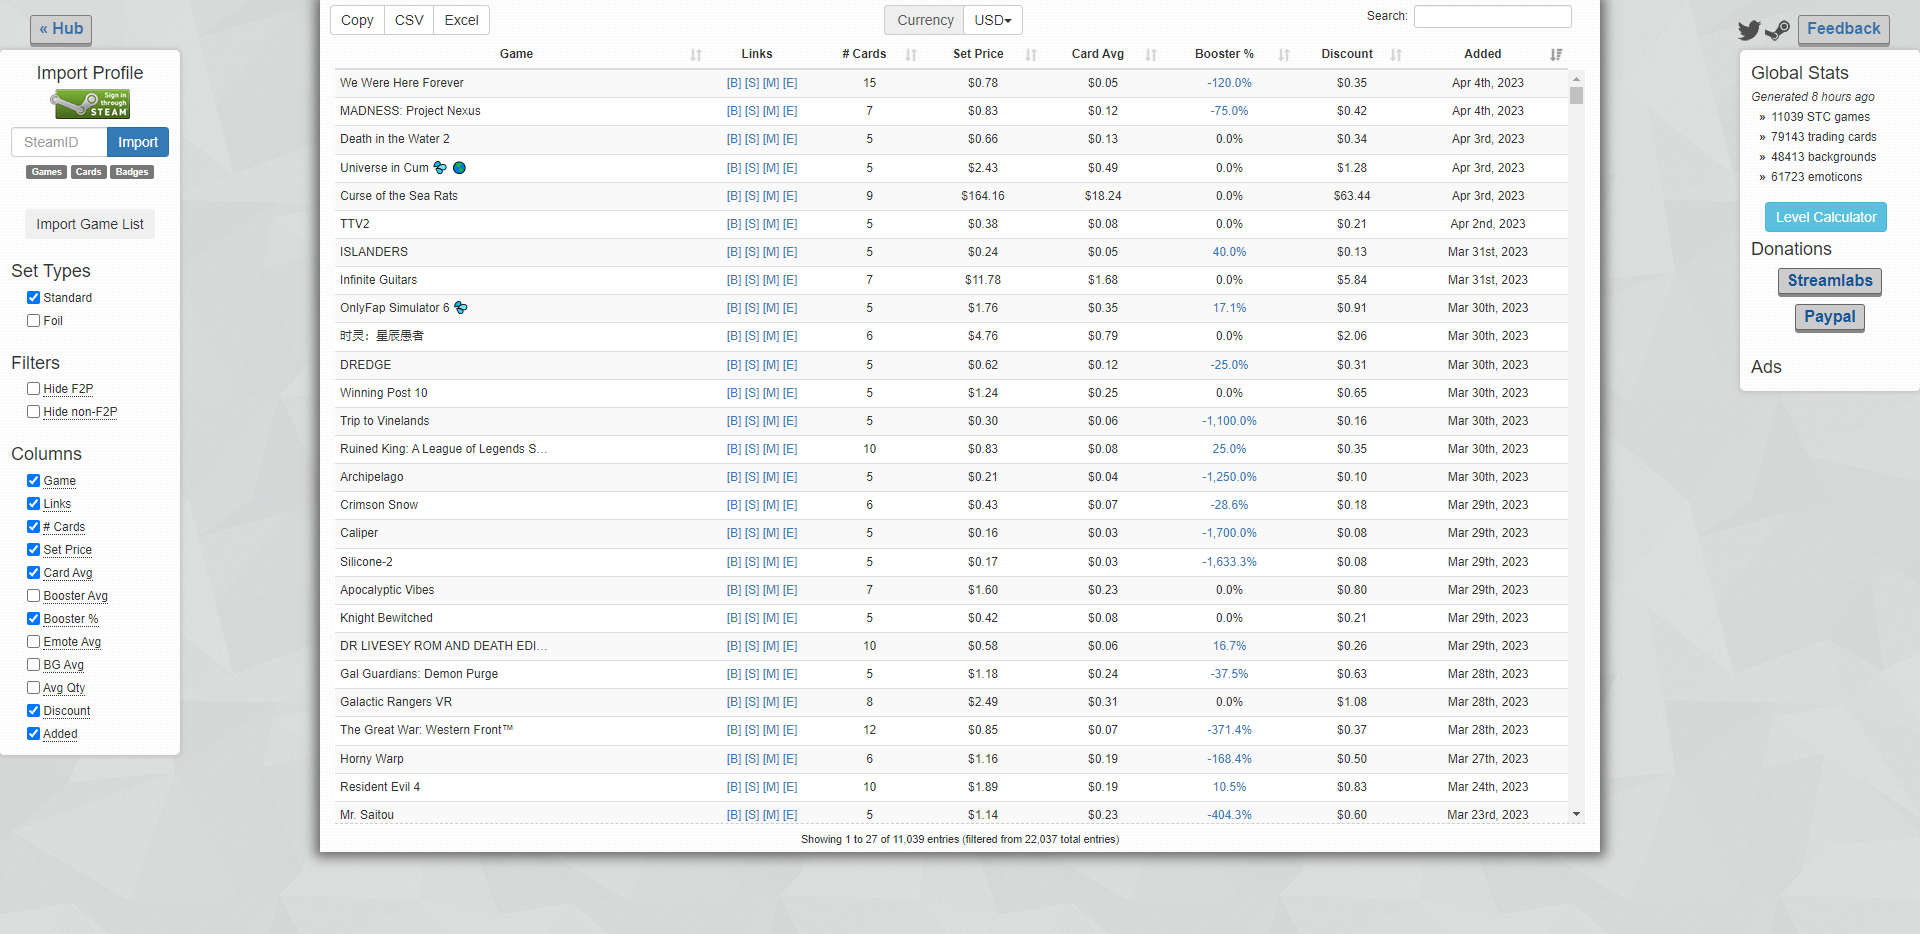Click the Currency label button
Viewport: 1920px width, 934px height.
click(x=925, y=20)
